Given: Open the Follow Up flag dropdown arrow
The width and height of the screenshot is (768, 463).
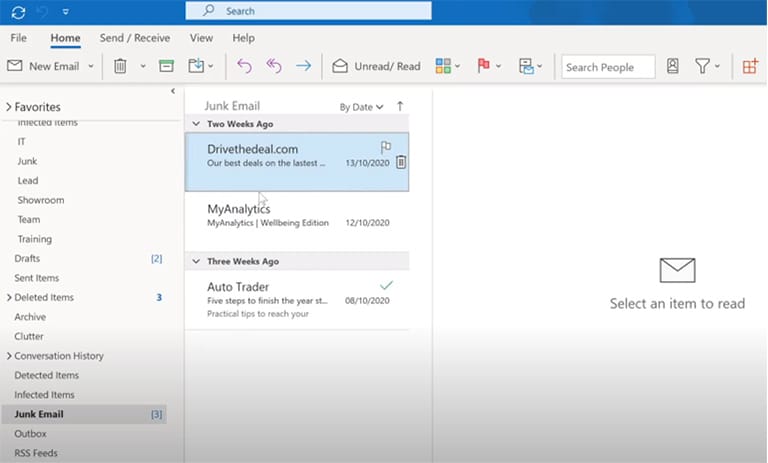Looking at the screenshot, I should point(498,66).
